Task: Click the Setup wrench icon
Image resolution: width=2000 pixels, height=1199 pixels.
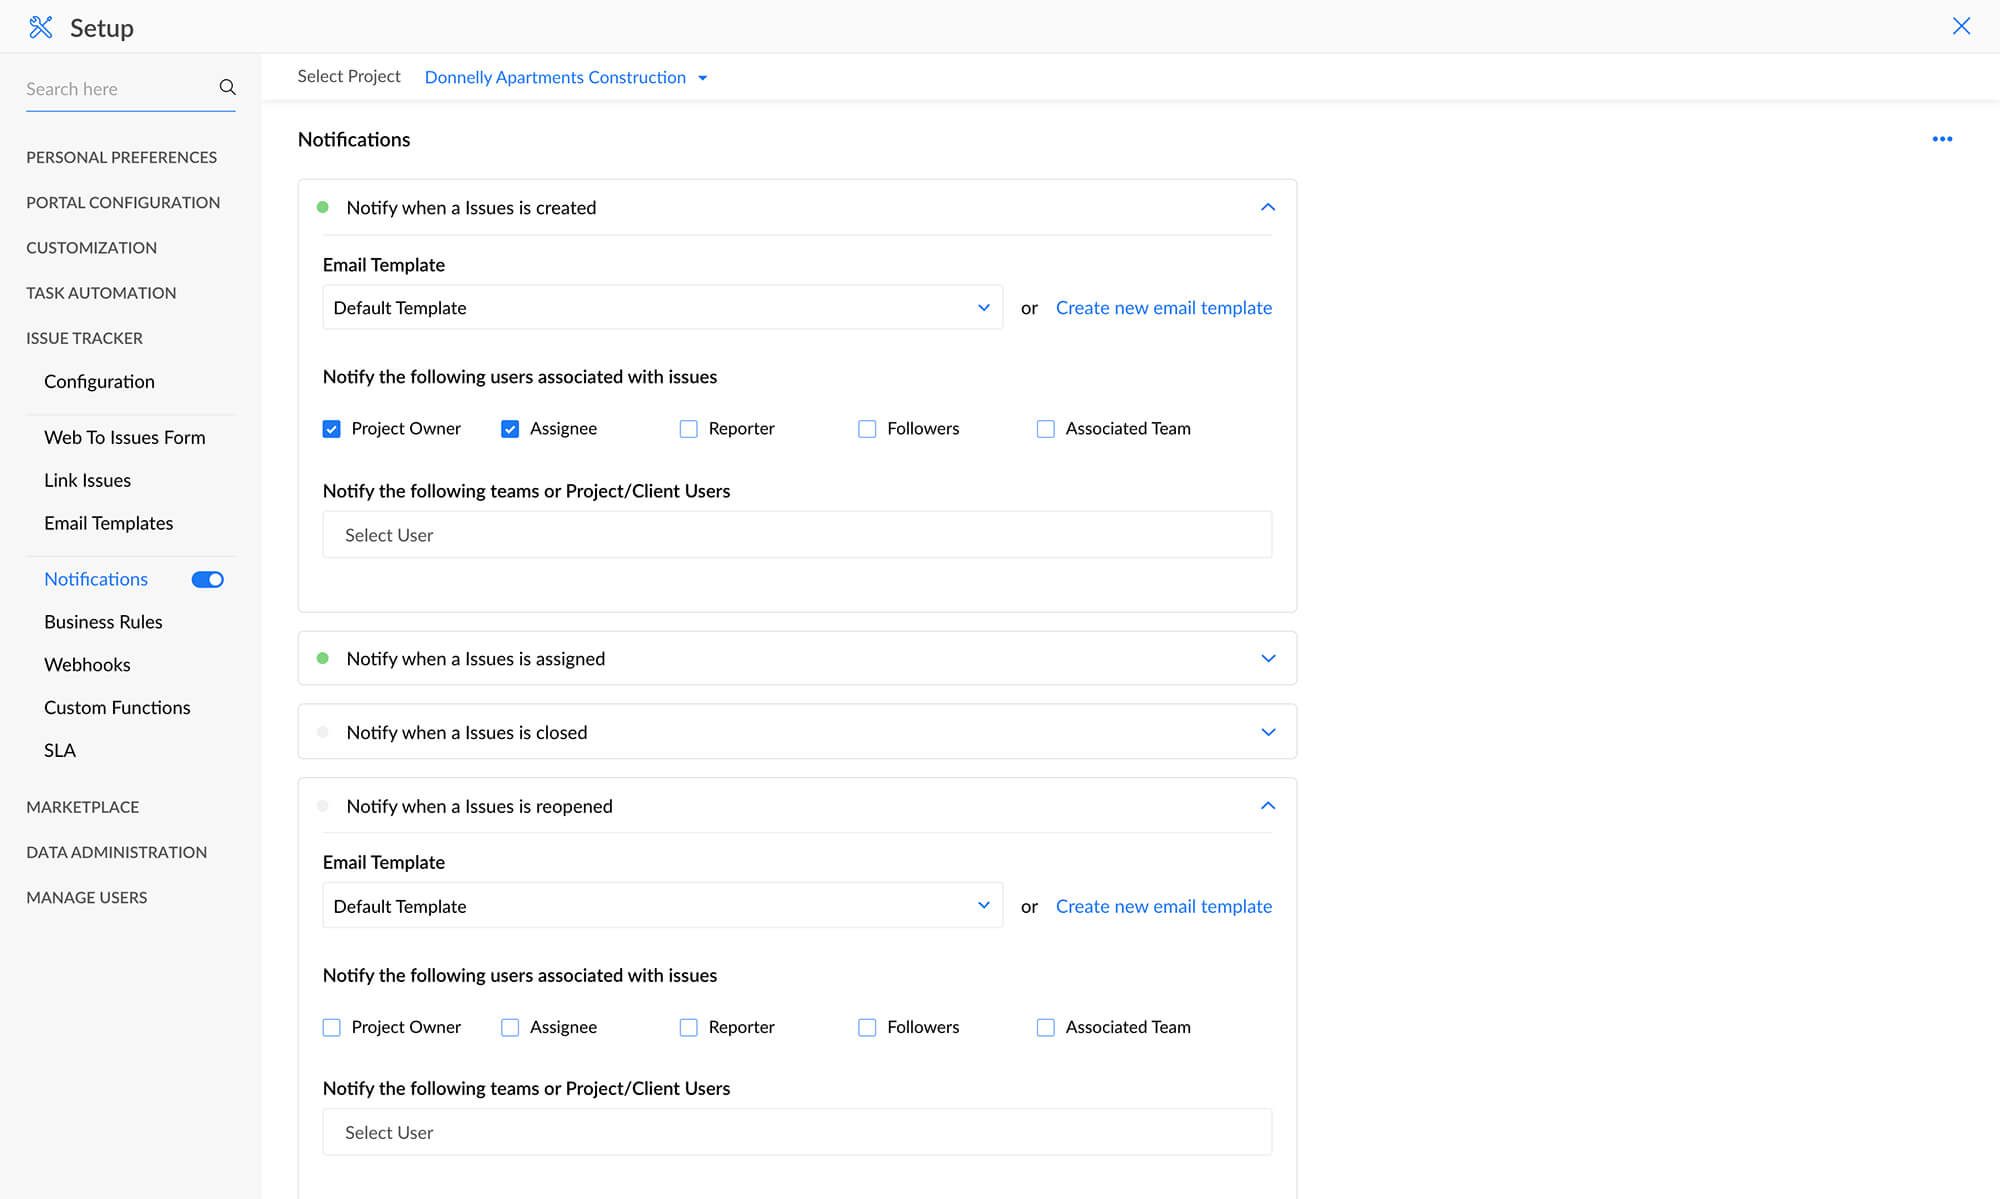Action: click(x=40, y=27)
